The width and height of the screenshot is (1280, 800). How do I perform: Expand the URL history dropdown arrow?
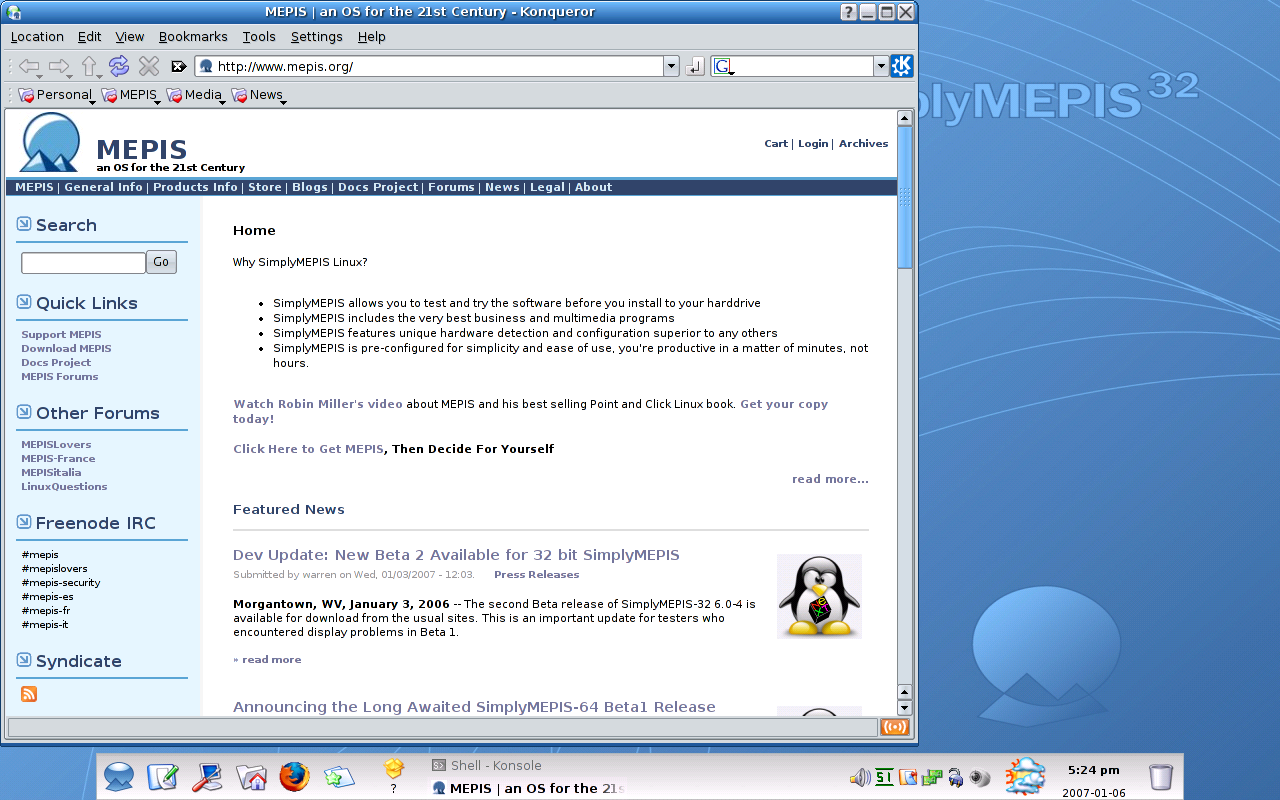pyautogui.click(x=671, y=67)
